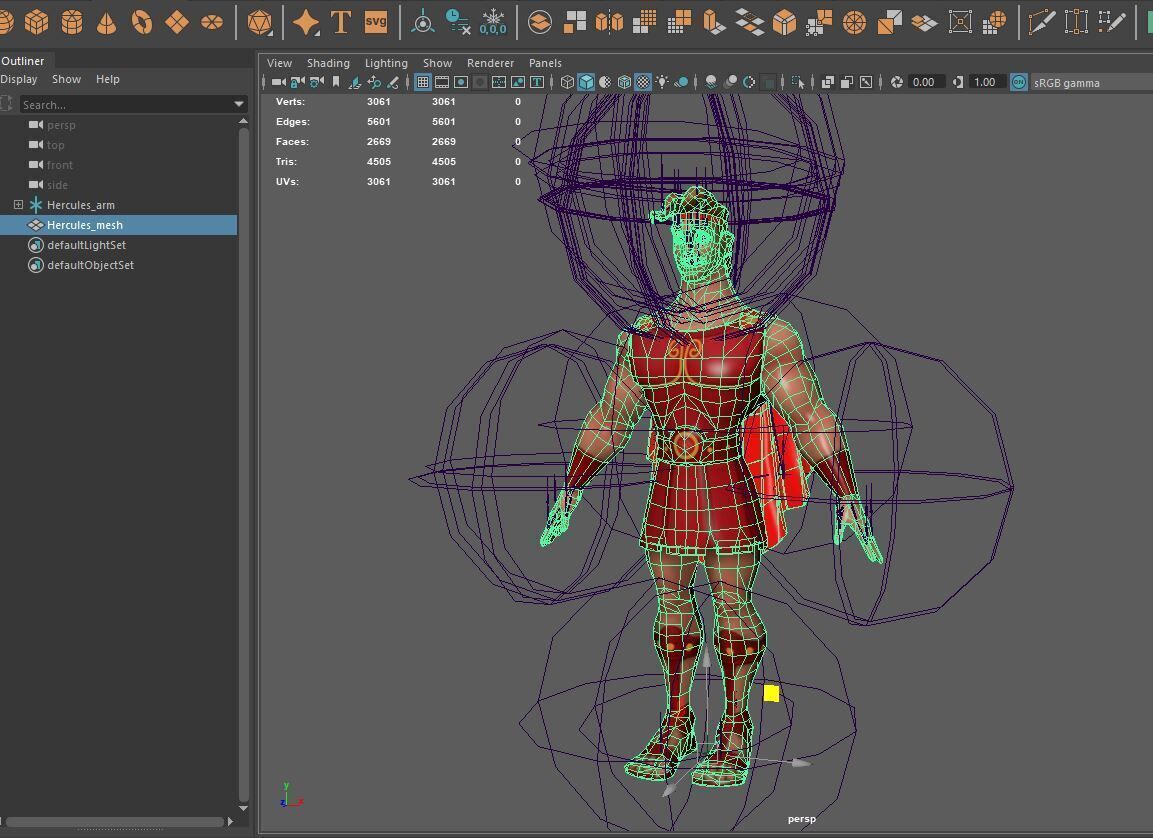This screenshot has width=1153, height=838.
Task: Open the Outliner Show menu
Action: 66,79
